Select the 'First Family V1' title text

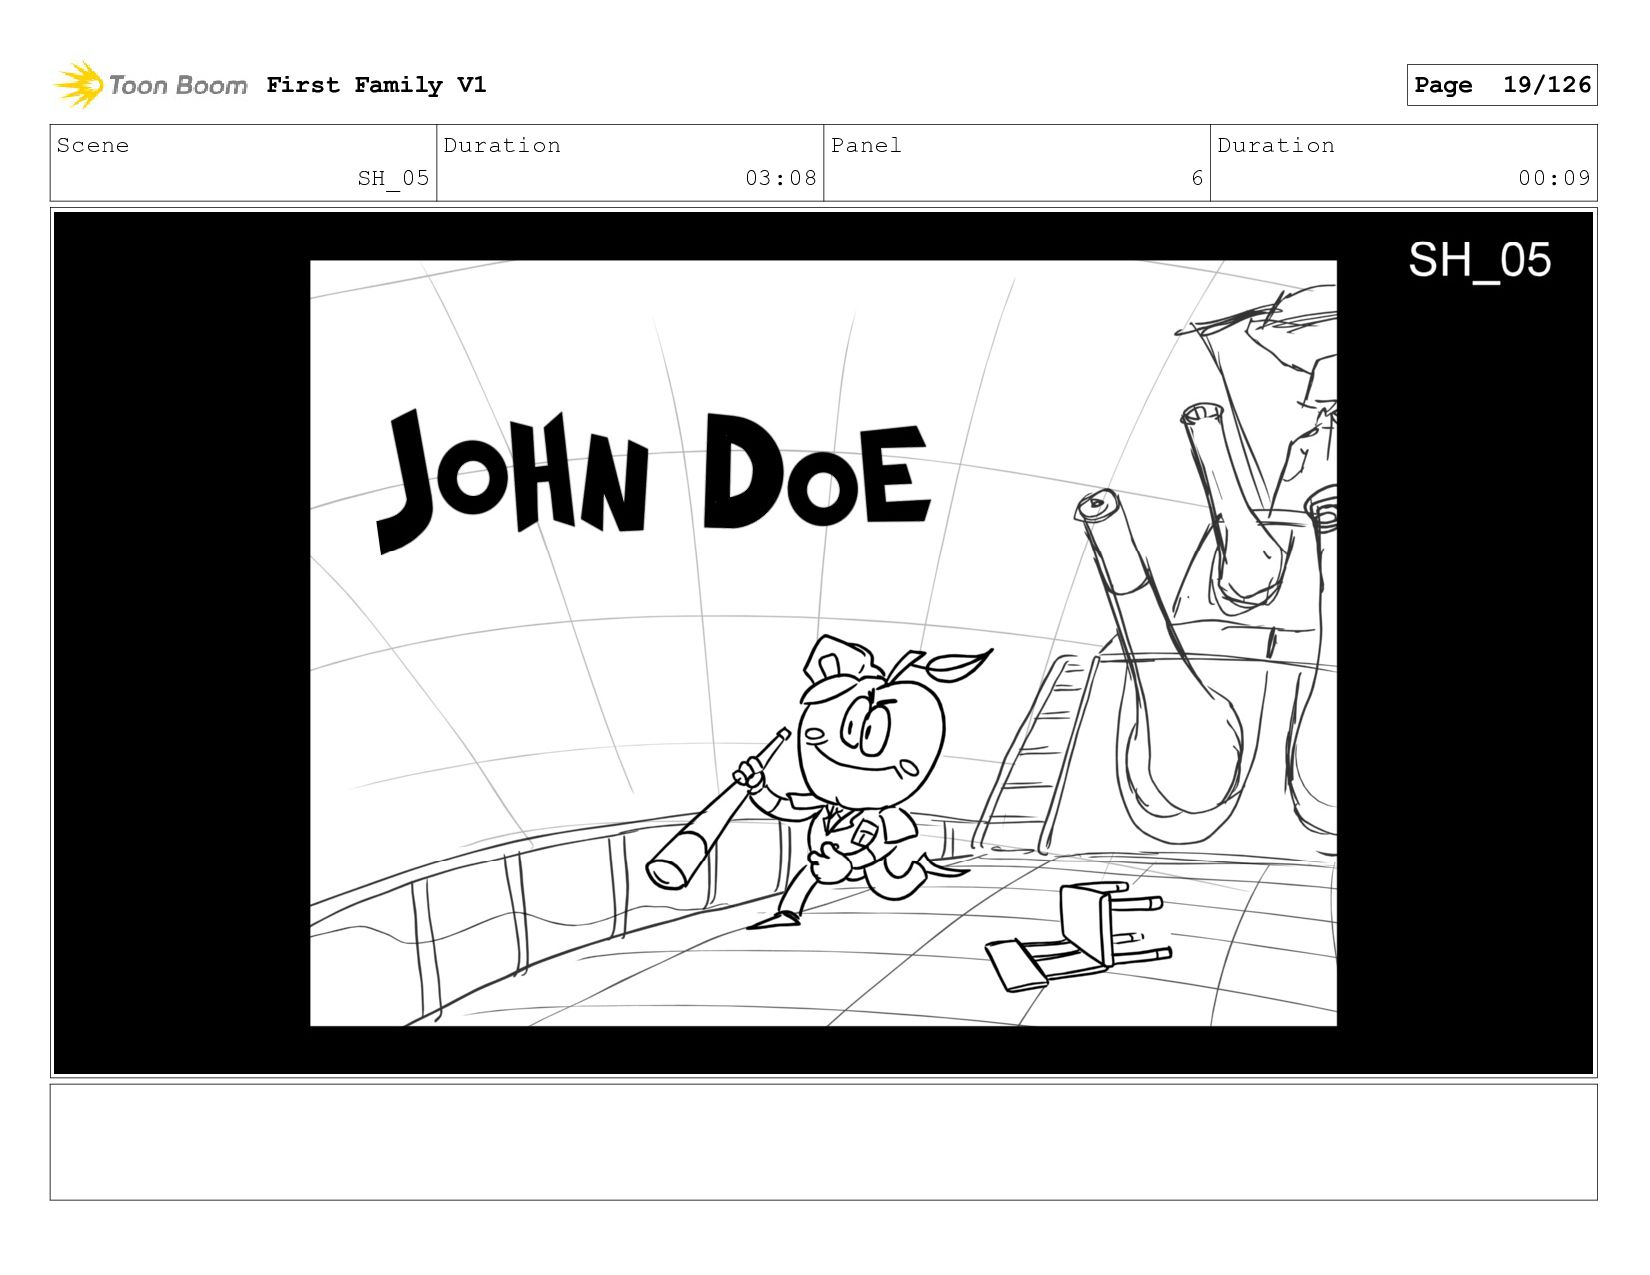[x=376, y=85]
